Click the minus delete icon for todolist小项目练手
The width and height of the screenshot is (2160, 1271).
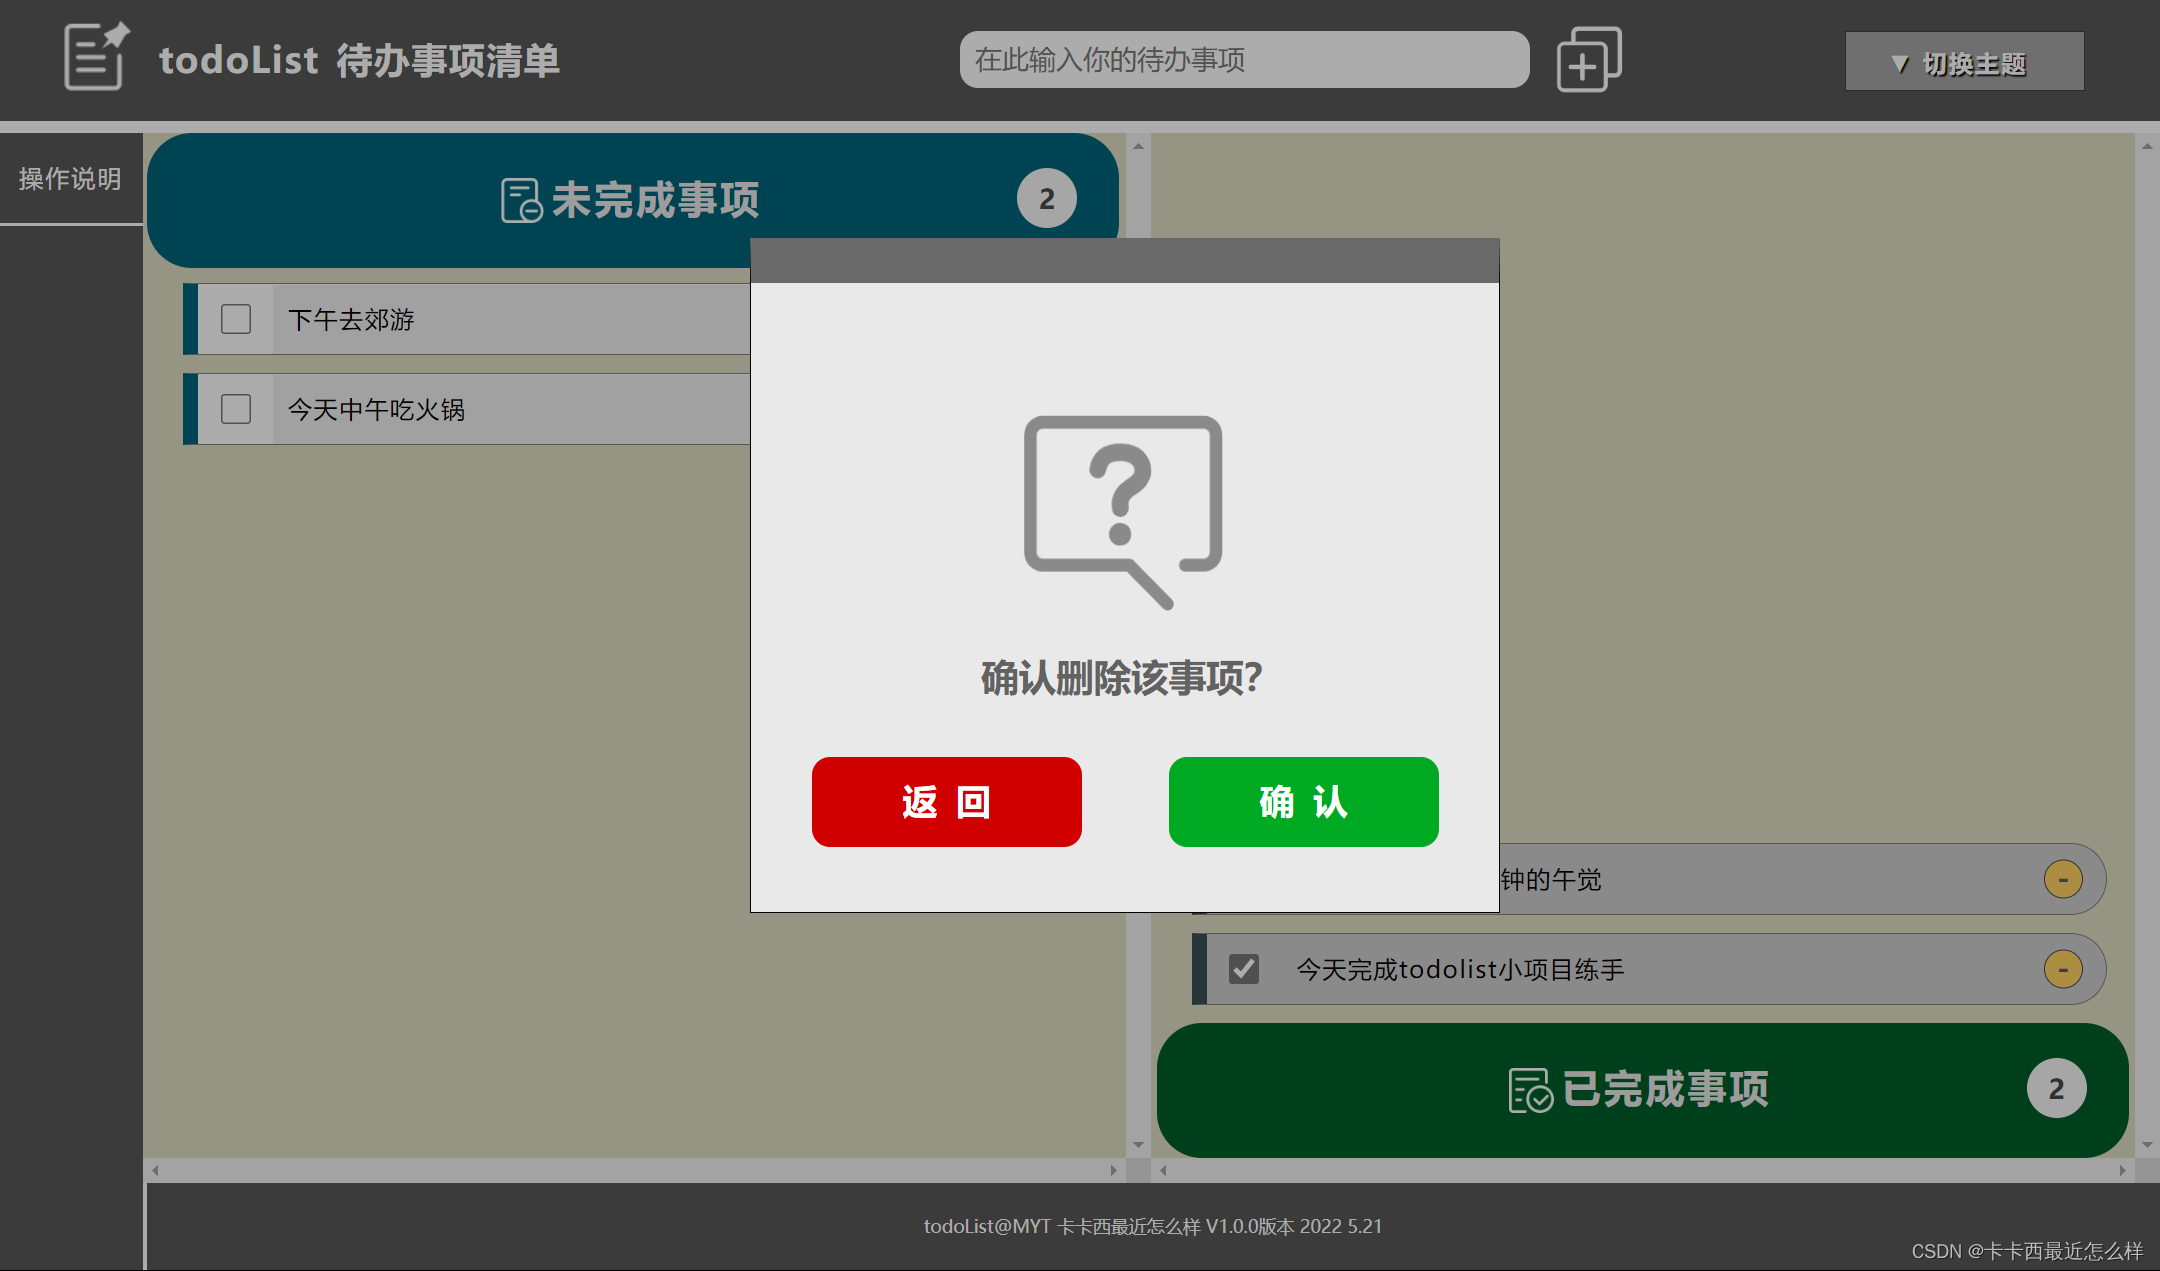pos(2062,968)
